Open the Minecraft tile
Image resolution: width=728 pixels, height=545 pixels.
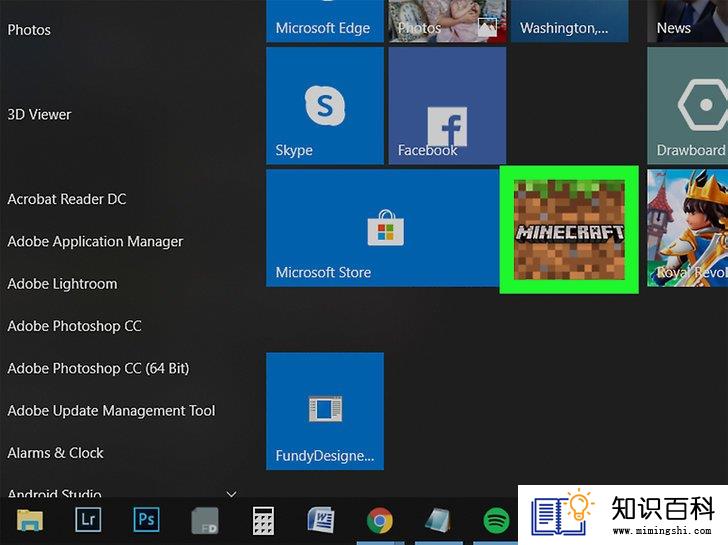569,230
